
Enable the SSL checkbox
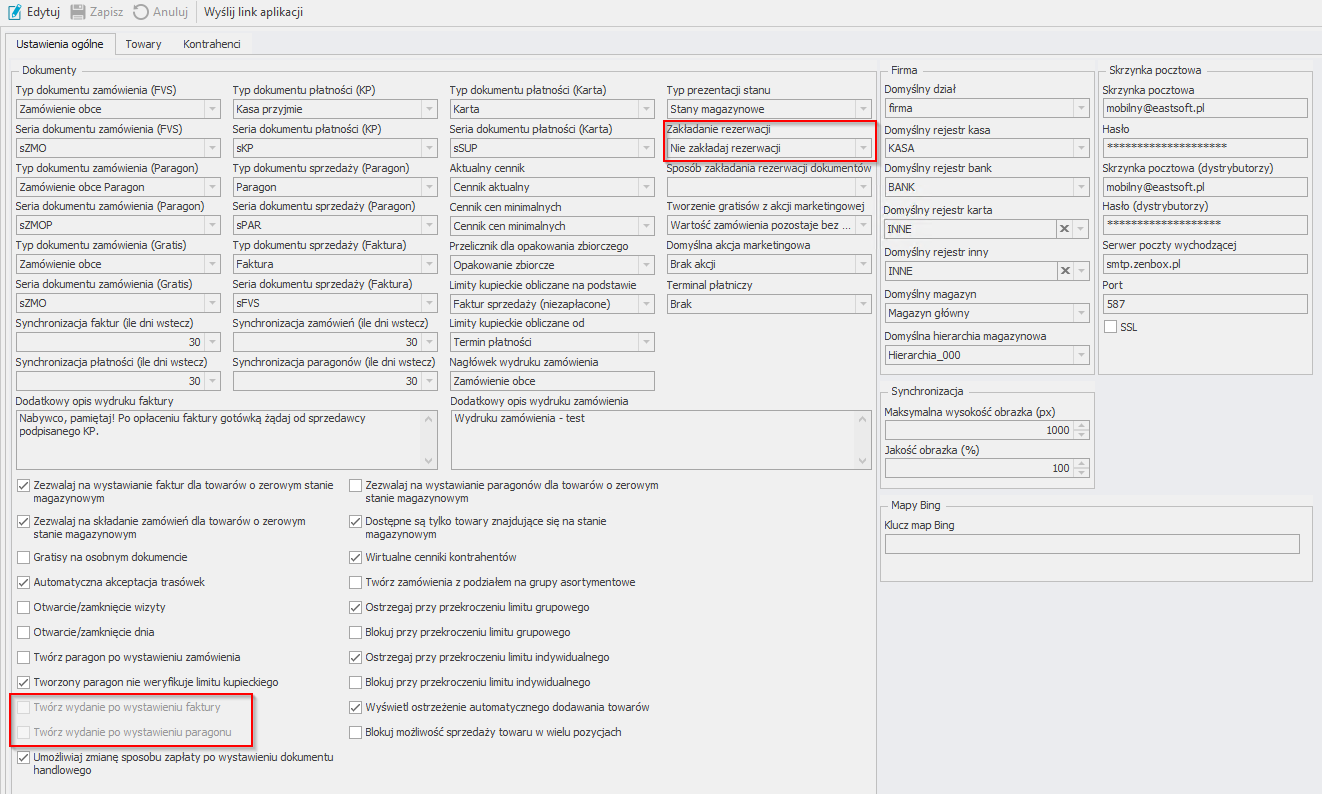pyautogui.click(x=1111, y=327)
